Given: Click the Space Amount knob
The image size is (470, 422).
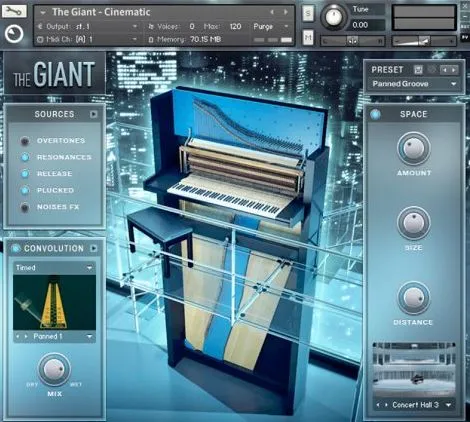Looking at the screenshot, I should pos(414,149).
